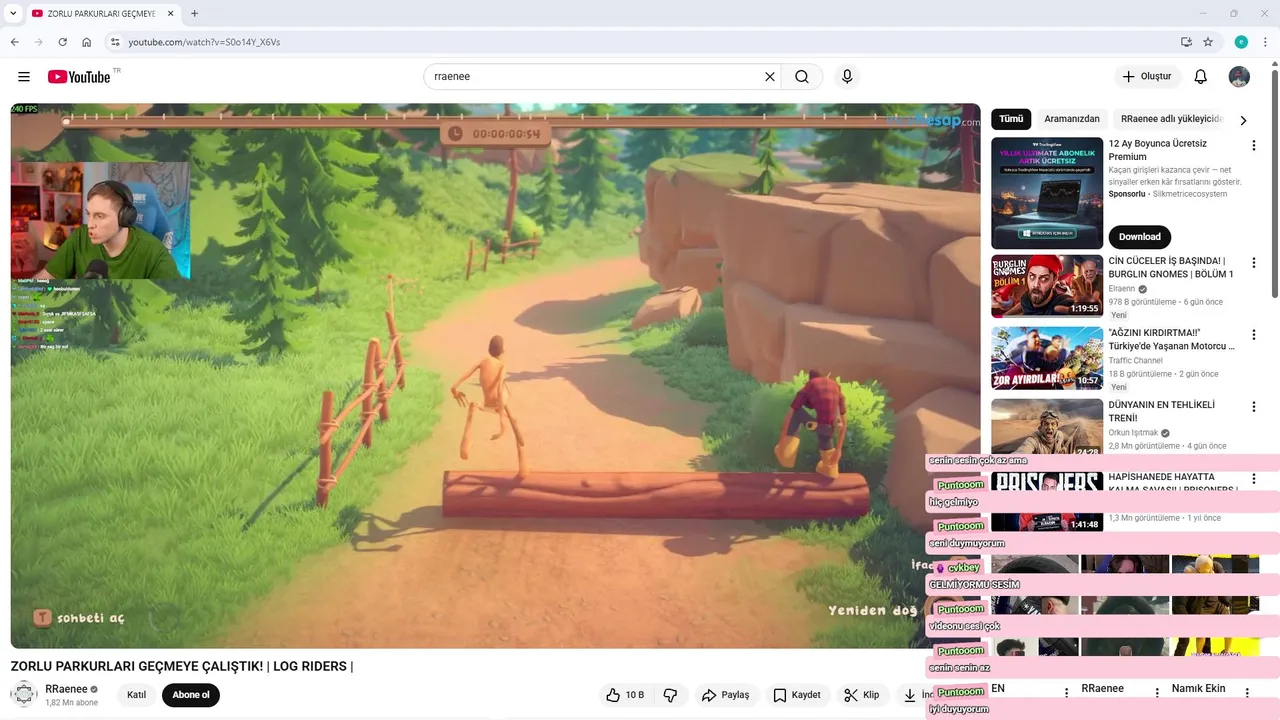
Task: Open options for sponsored ad card
Action: (x=1254, y=146)
